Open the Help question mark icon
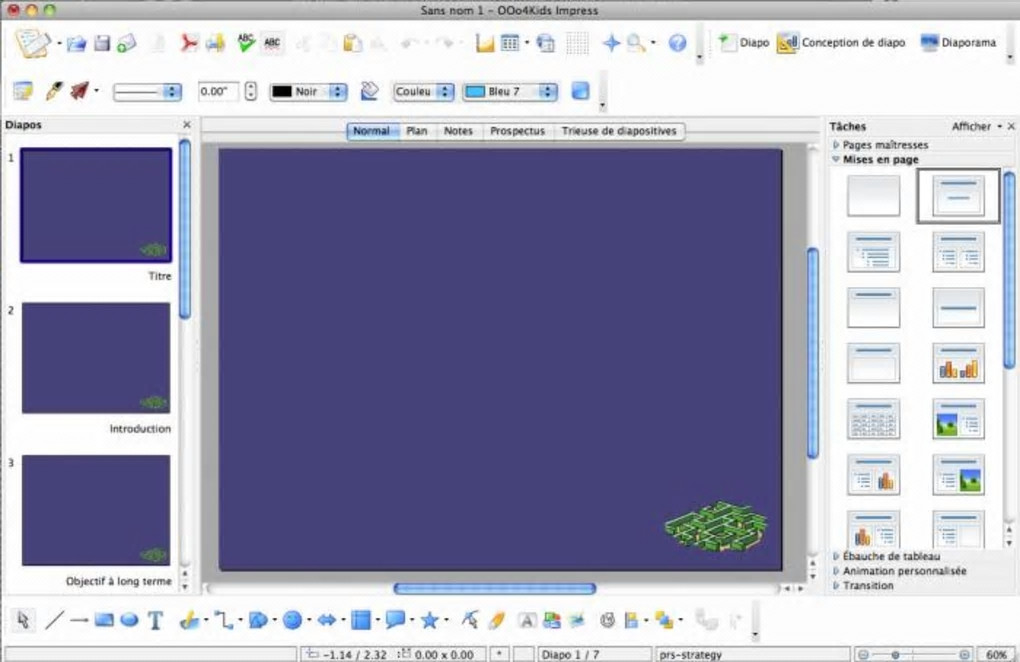 click(677, 43)
